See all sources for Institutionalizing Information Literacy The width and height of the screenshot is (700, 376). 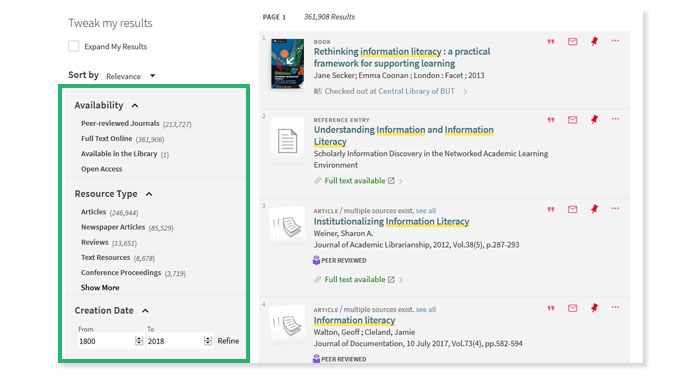pyautogui.click(x=426, y=211)
